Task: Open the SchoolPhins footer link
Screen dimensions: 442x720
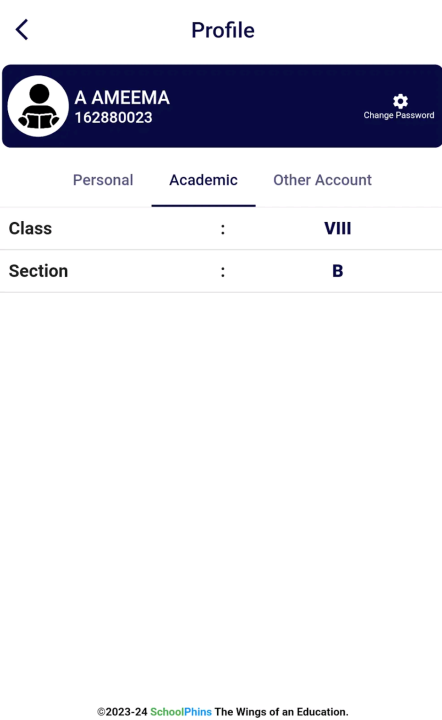Action: pyautogui.click(x=181, y=712)
